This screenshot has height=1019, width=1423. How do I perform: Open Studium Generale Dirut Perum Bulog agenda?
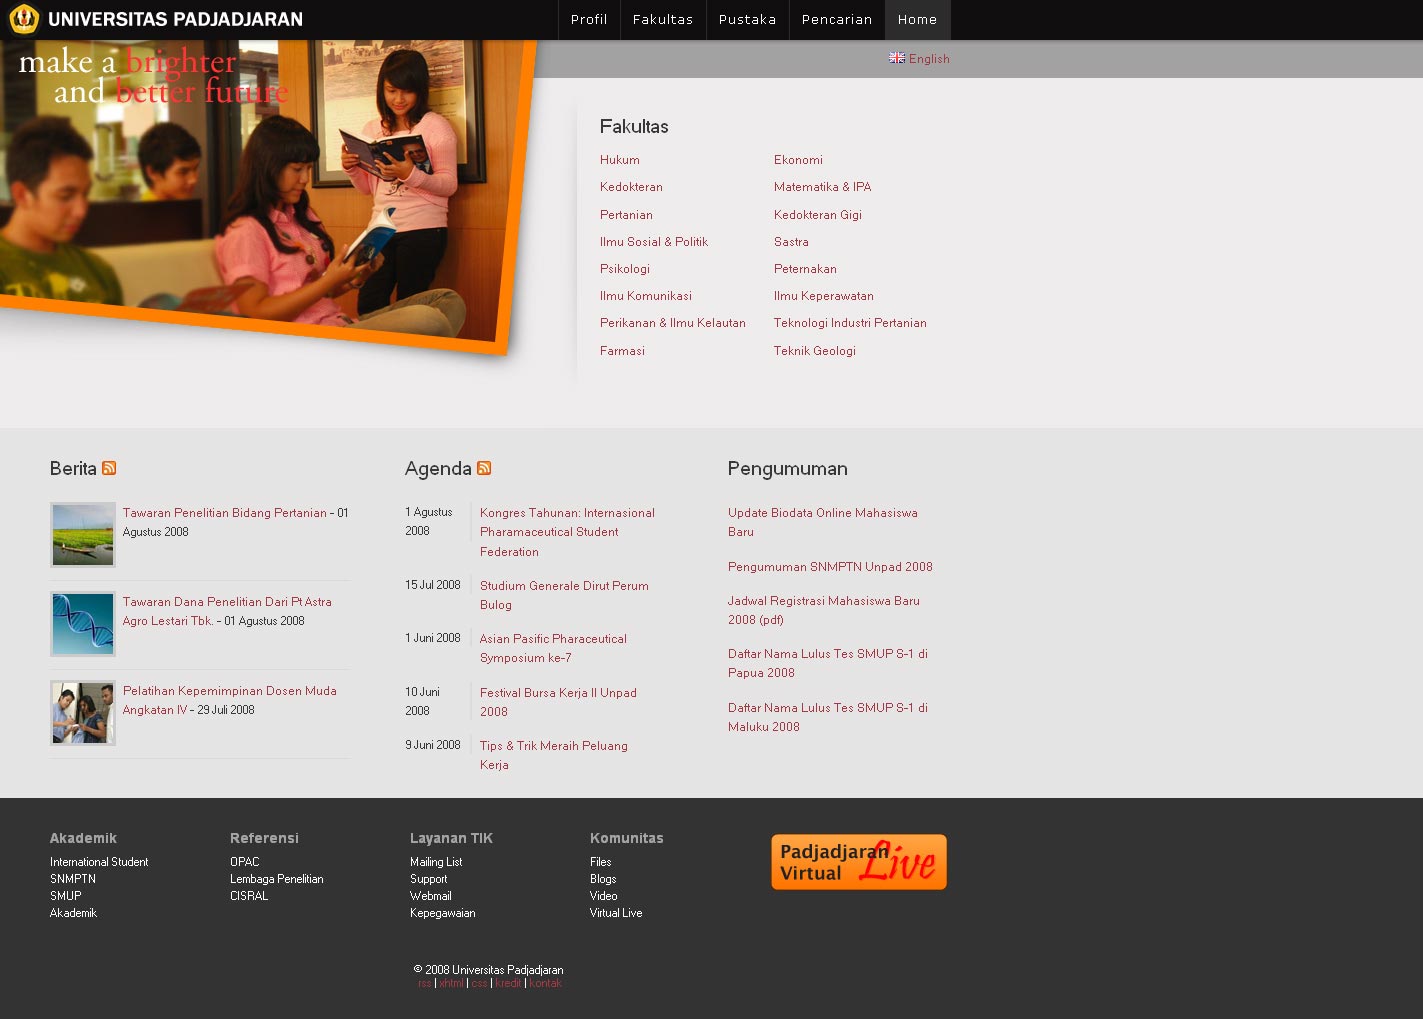point(564,586)
